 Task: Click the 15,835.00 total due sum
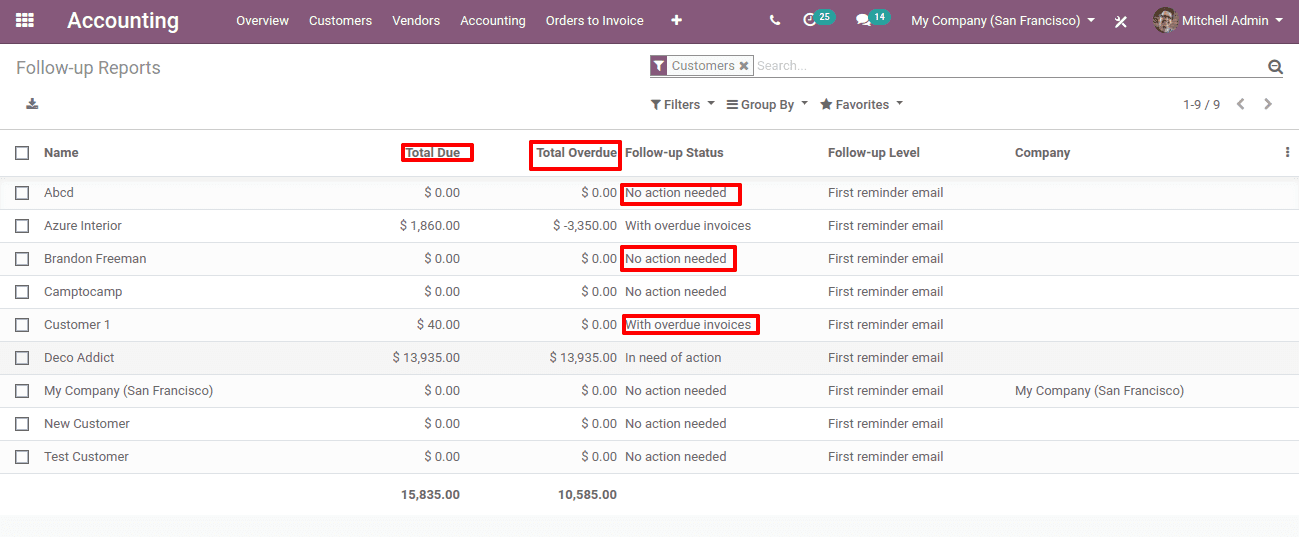[x=430, y=495]
